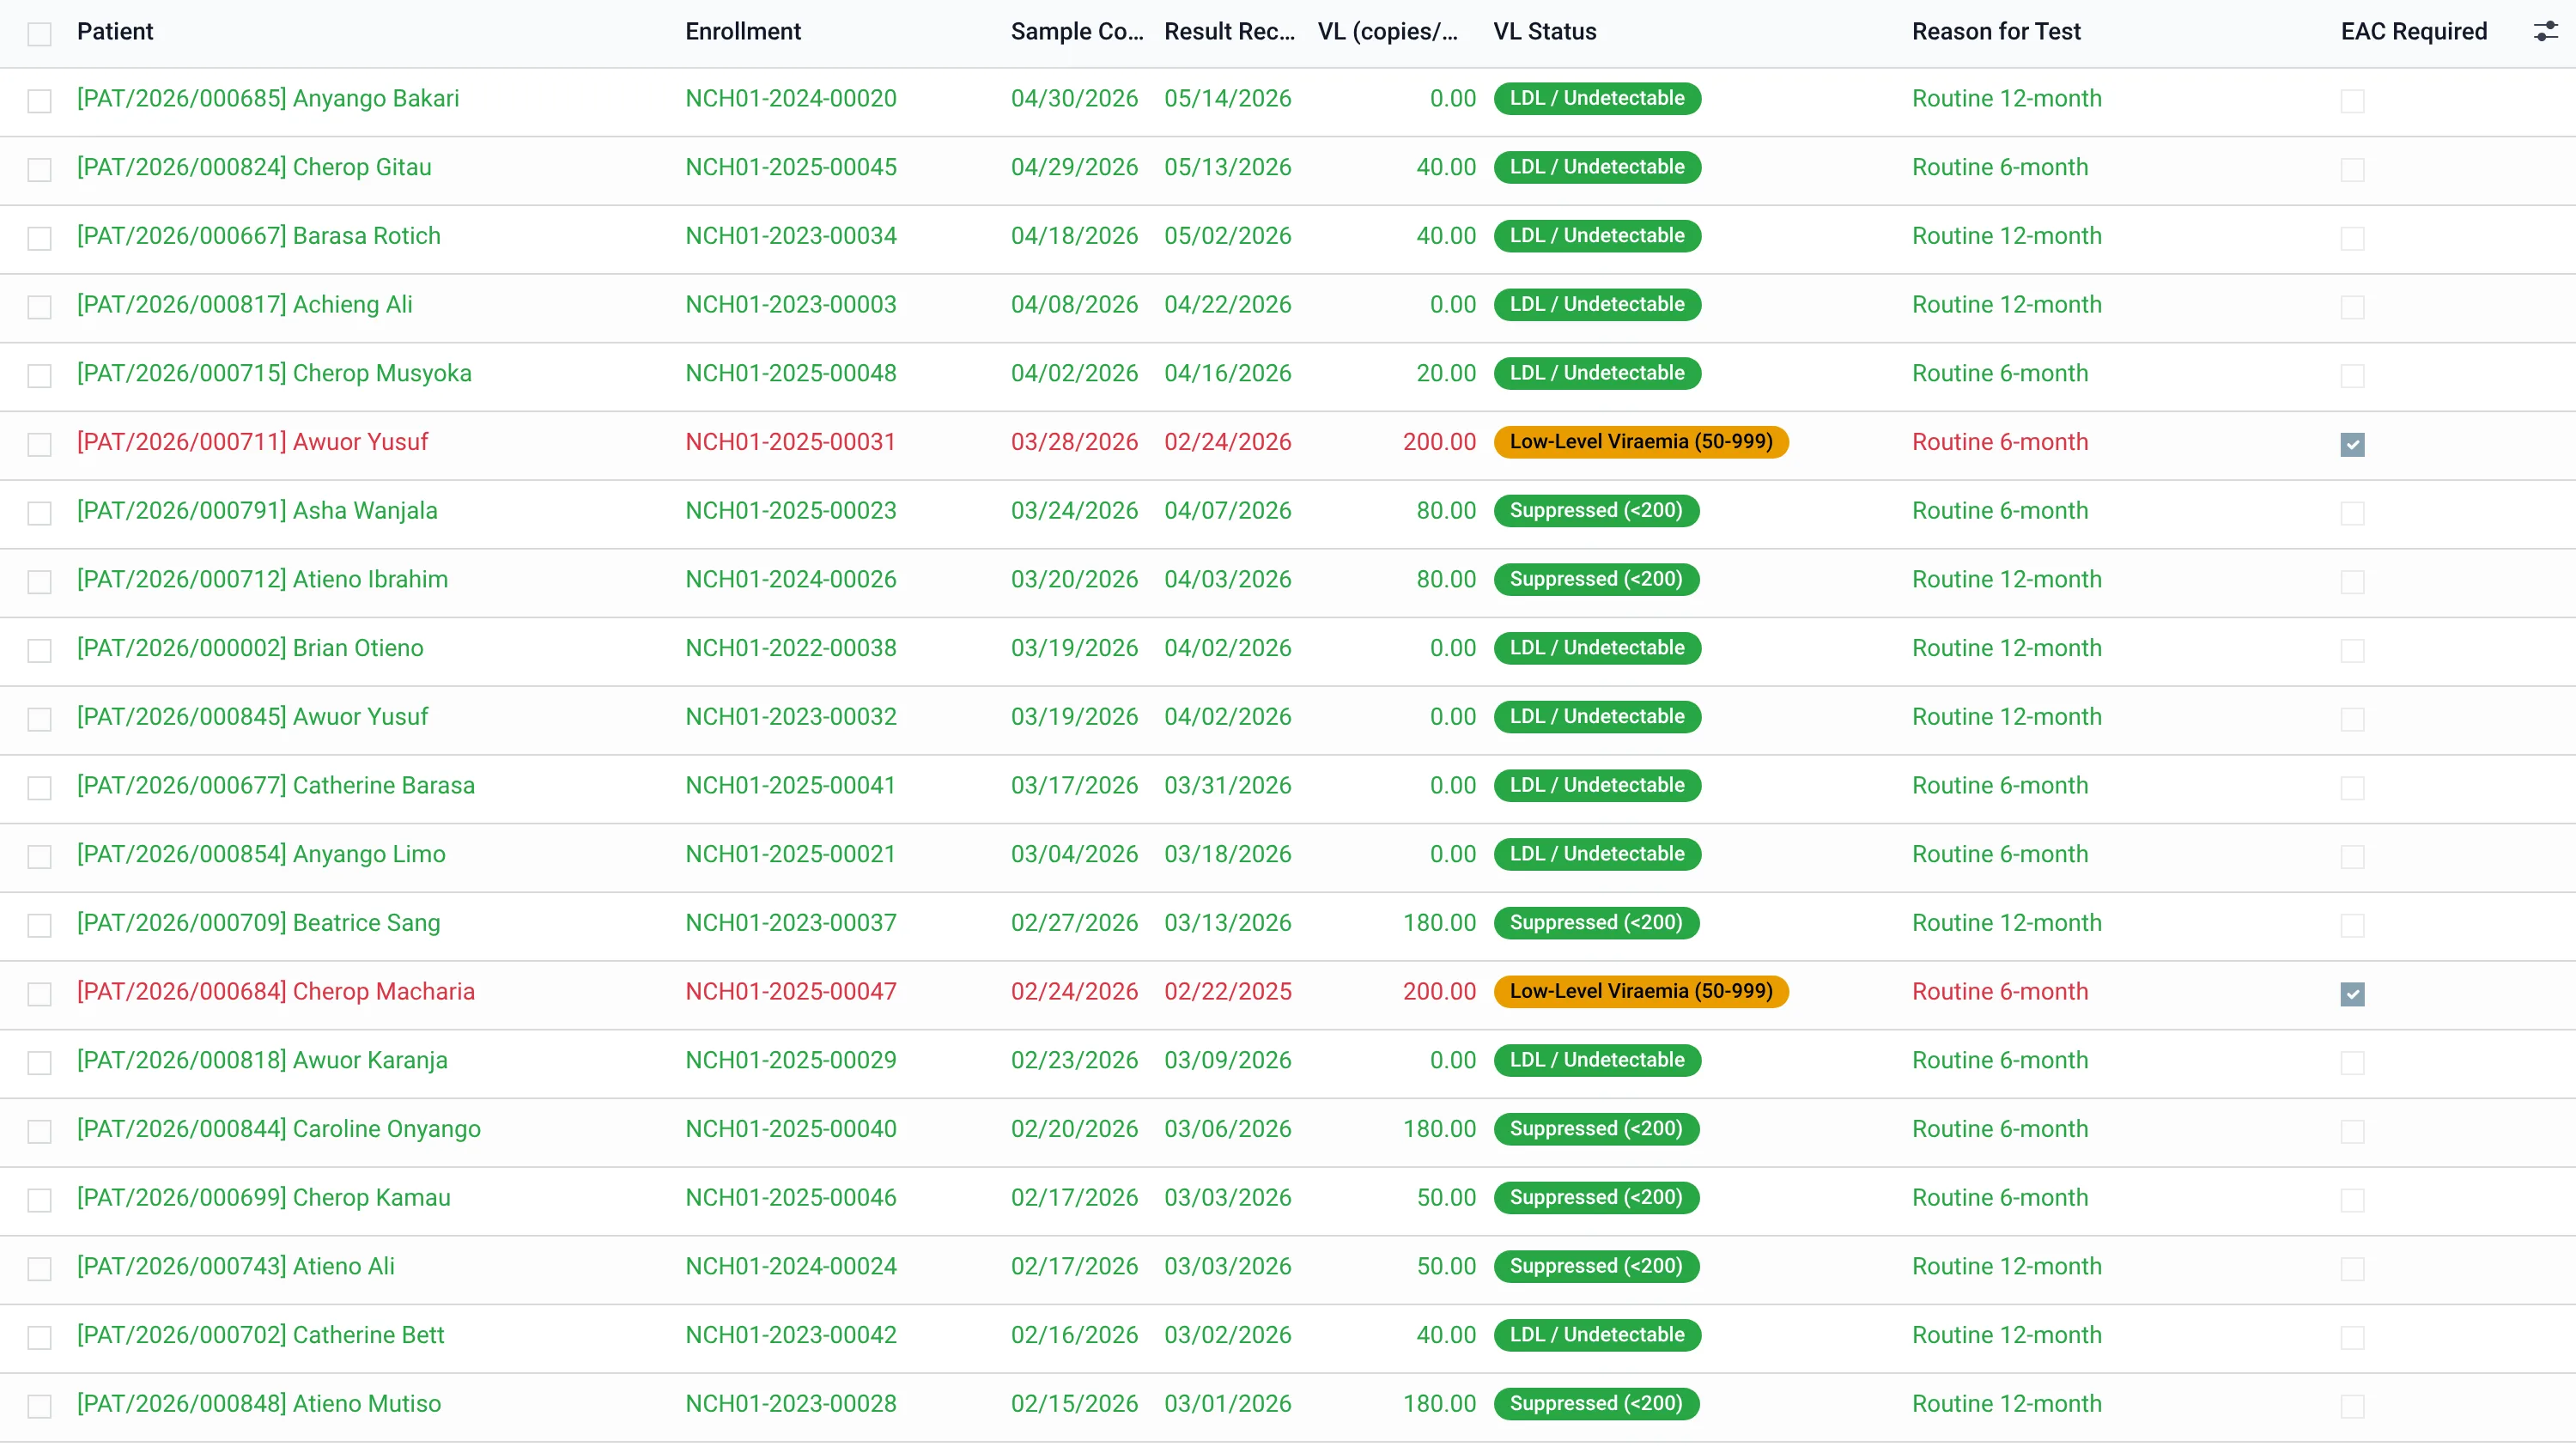Tick the select-all checkbox in the header

(x=39, y=34)
